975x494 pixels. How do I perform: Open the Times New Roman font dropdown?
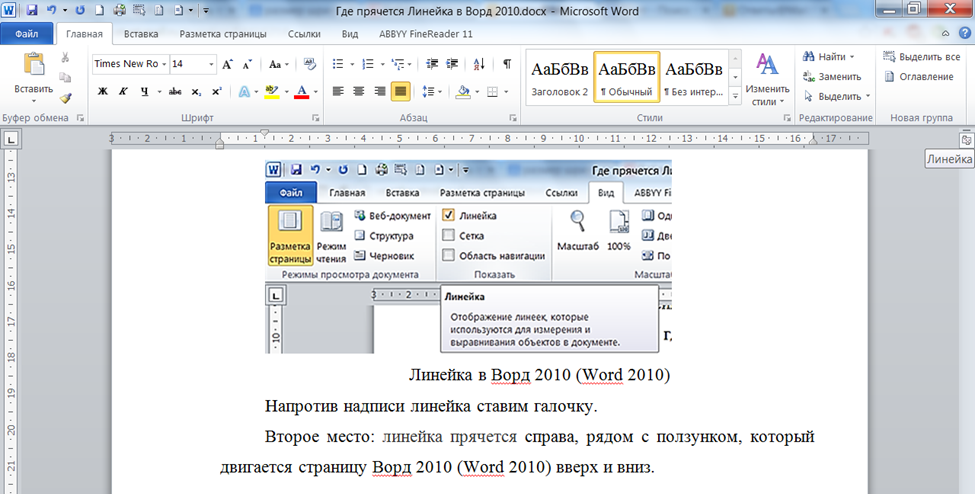(129, 64)
